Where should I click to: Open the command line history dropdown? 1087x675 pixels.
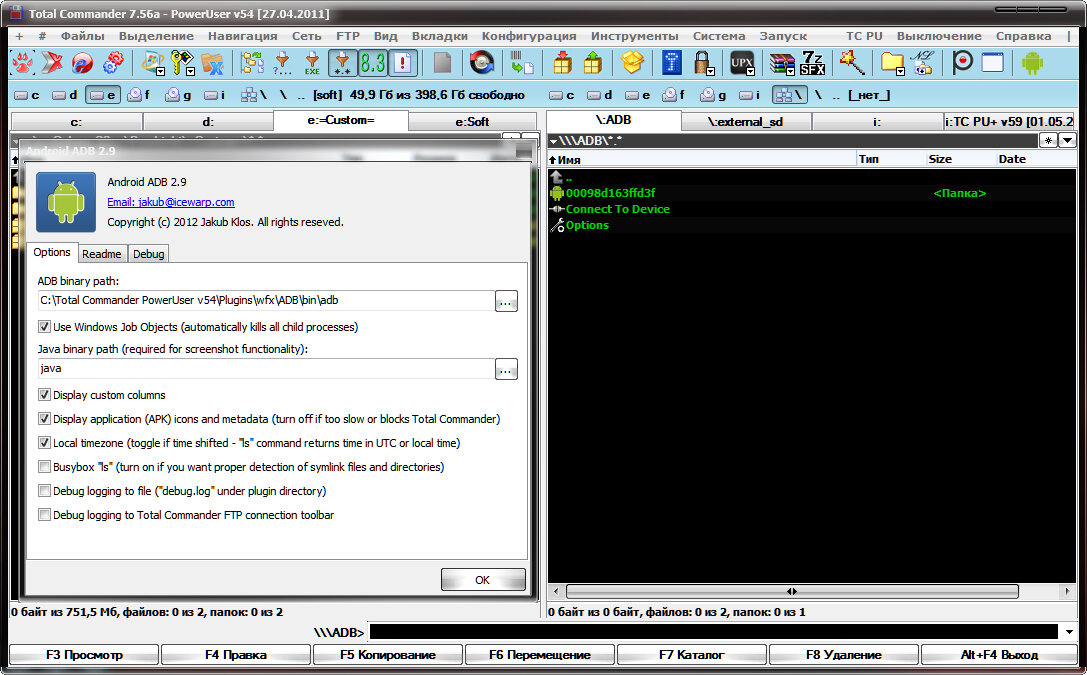1070,632
